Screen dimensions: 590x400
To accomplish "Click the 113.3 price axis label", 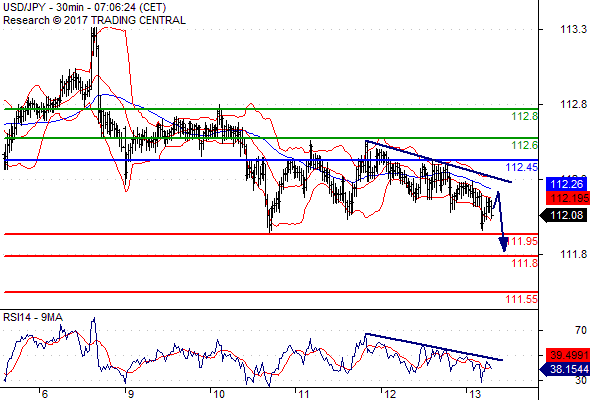I will point(573,29).
